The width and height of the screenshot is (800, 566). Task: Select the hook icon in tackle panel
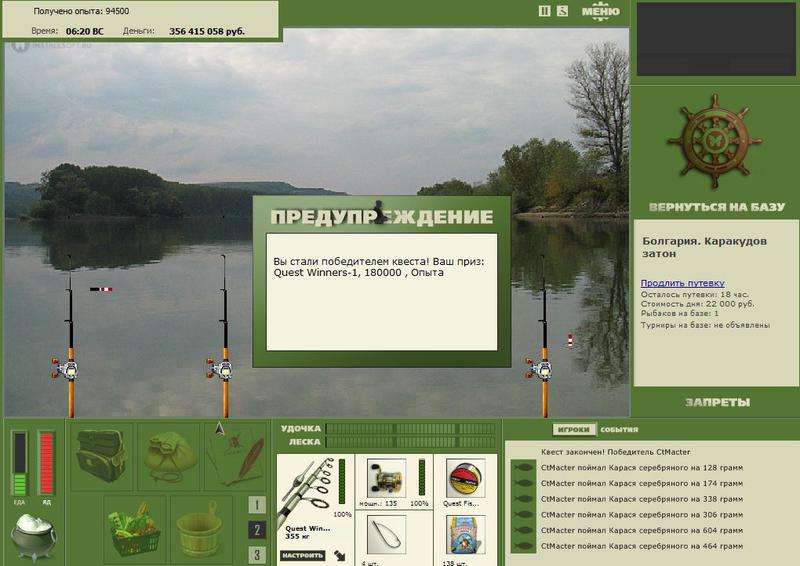coord(386,535)
